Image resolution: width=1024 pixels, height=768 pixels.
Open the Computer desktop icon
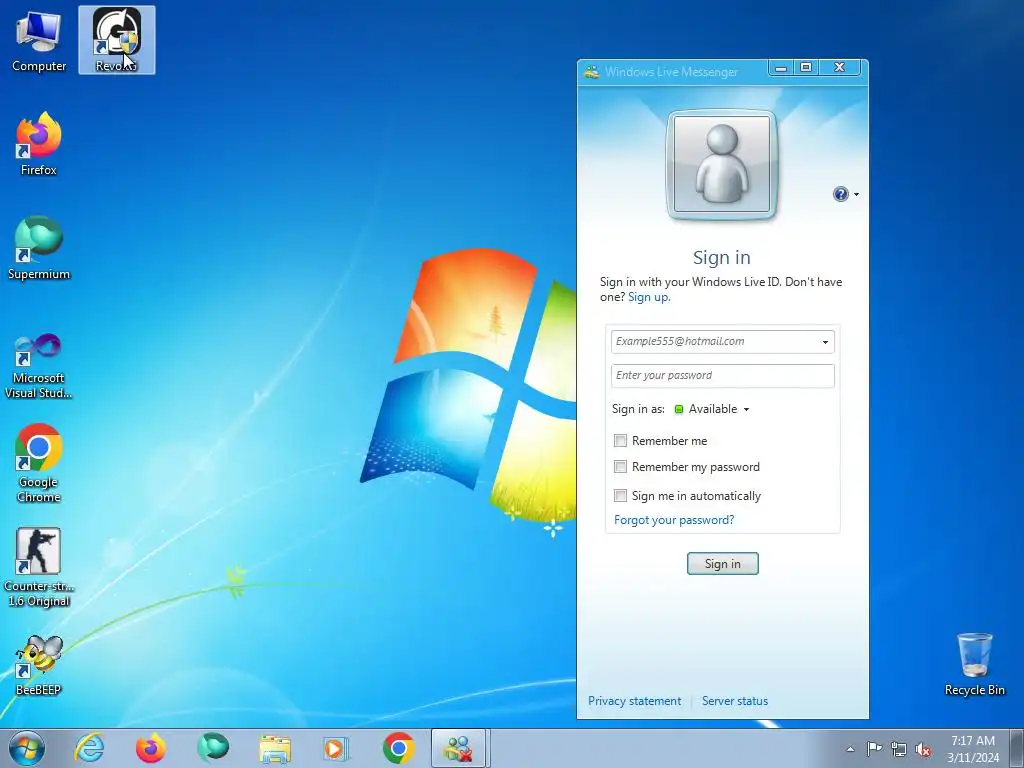coord(39,40)
